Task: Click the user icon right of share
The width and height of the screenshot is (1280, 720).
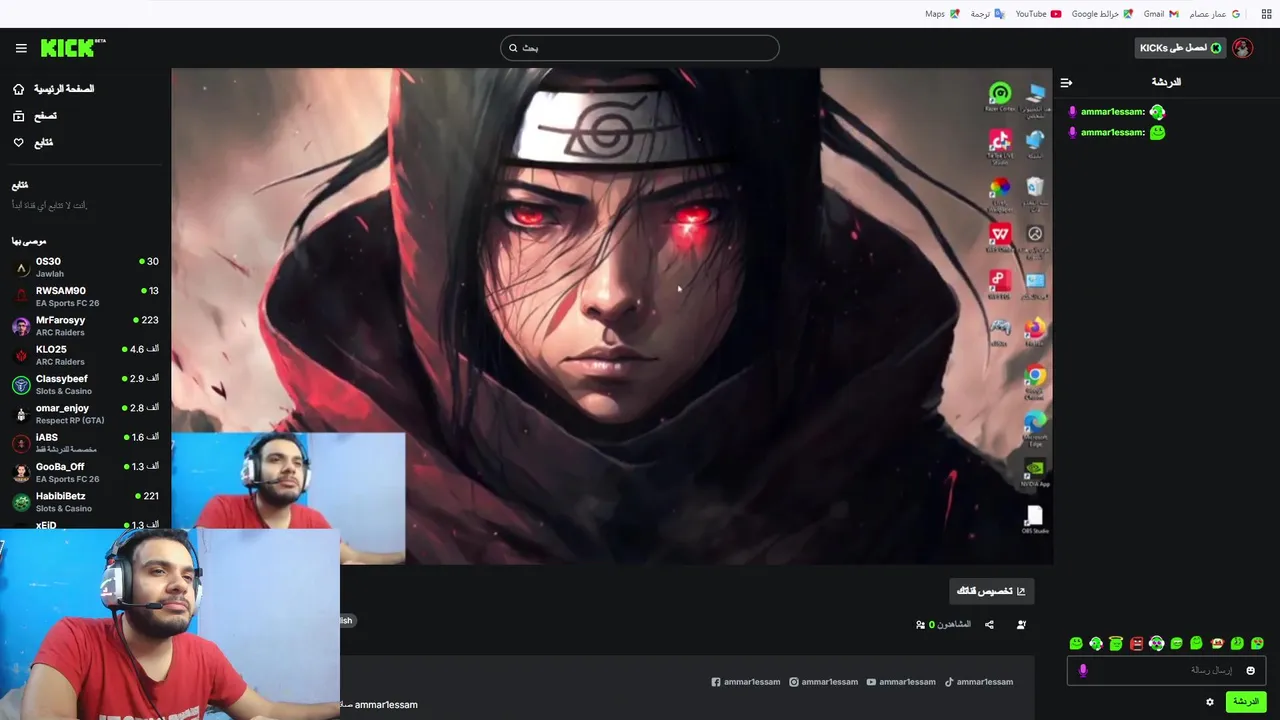Action: point(1021,624)
